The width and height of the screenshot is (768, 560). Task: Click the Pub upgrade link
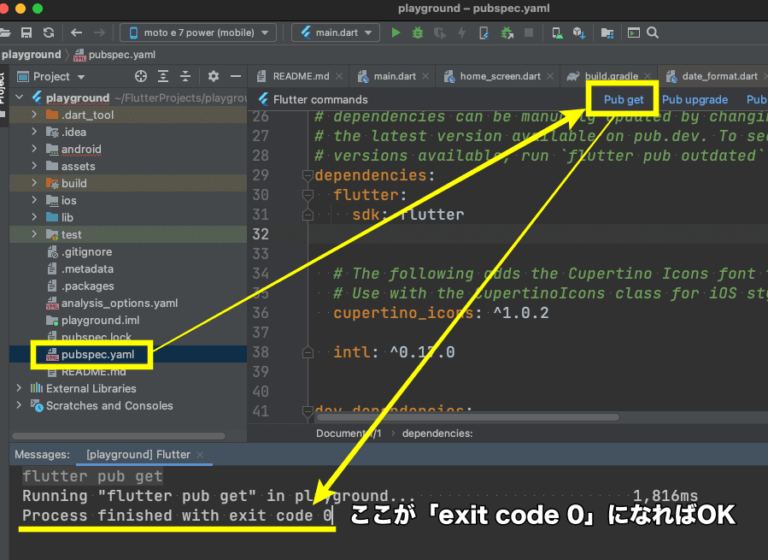pyautogui.click(x=695, y=100)
